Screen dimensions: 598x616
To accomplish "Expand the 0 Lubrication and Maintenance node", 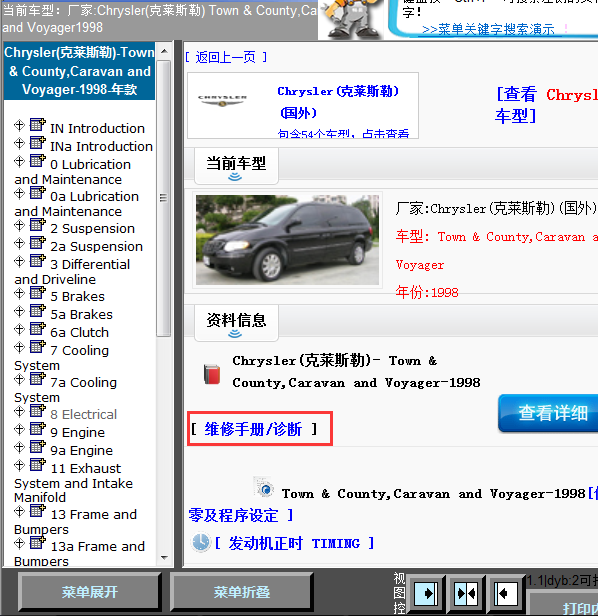I will click(x=19, y=161).
